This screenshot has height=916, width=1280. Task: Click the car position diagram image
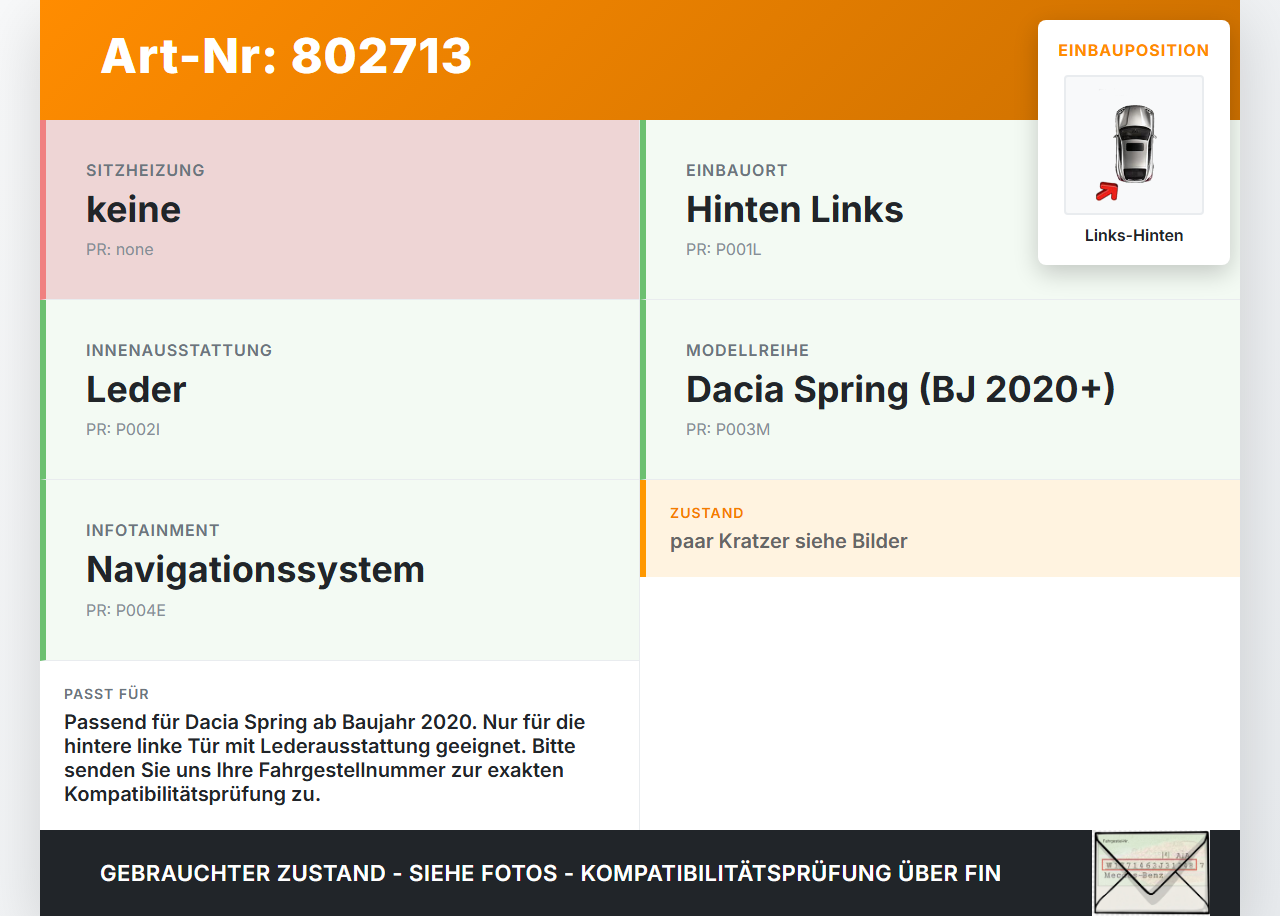click(1134, 145)
